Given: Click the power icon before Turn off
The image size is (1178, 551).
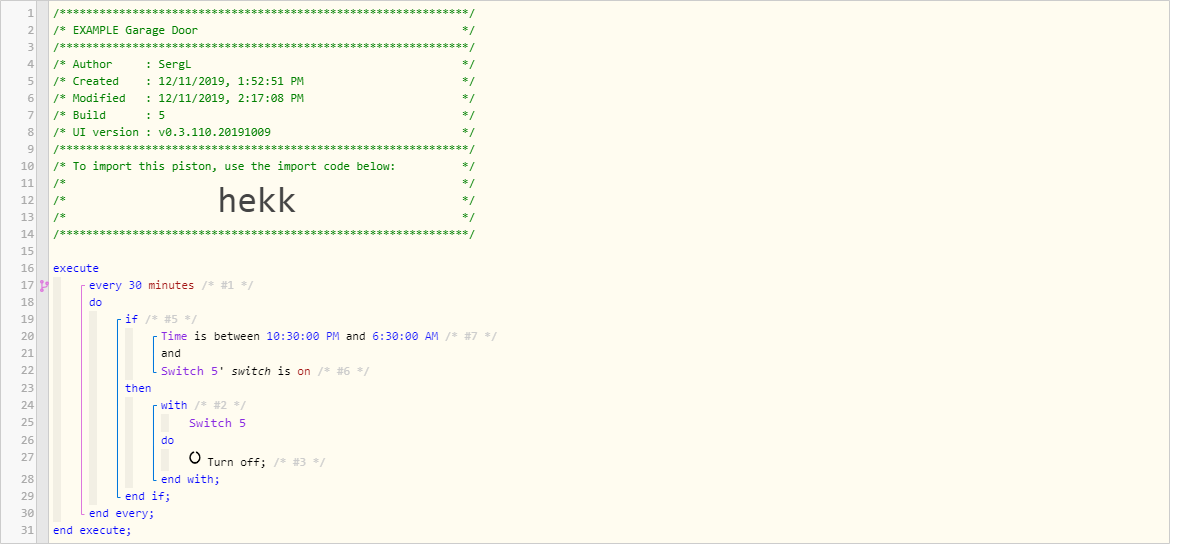Looking at the screenshot, I should coord(195,457).
